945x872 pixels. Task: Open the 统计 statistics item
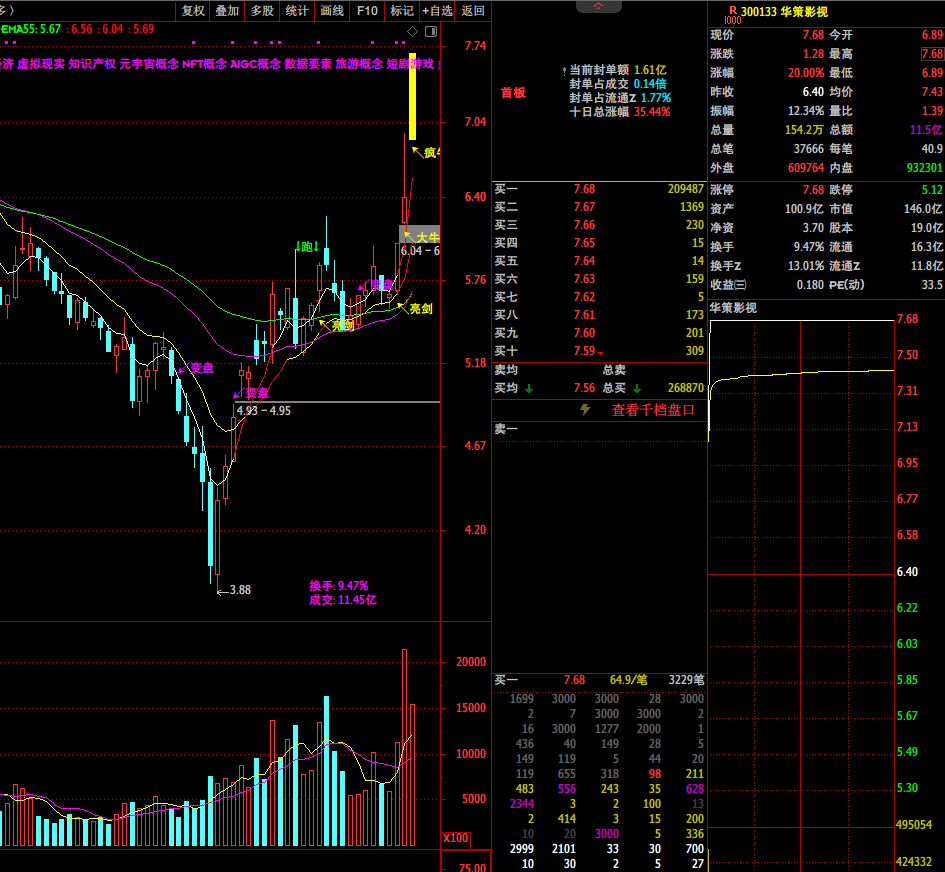point(297,11)
